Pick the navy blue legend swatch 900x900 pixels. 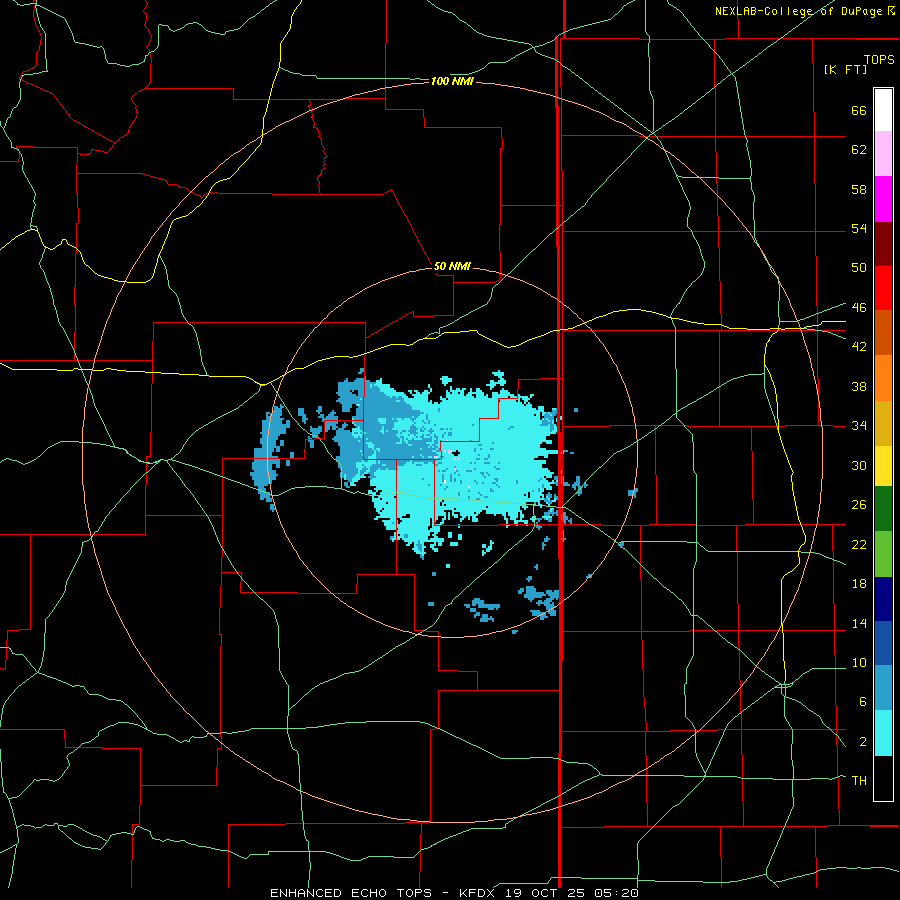(x=883, y=599)
